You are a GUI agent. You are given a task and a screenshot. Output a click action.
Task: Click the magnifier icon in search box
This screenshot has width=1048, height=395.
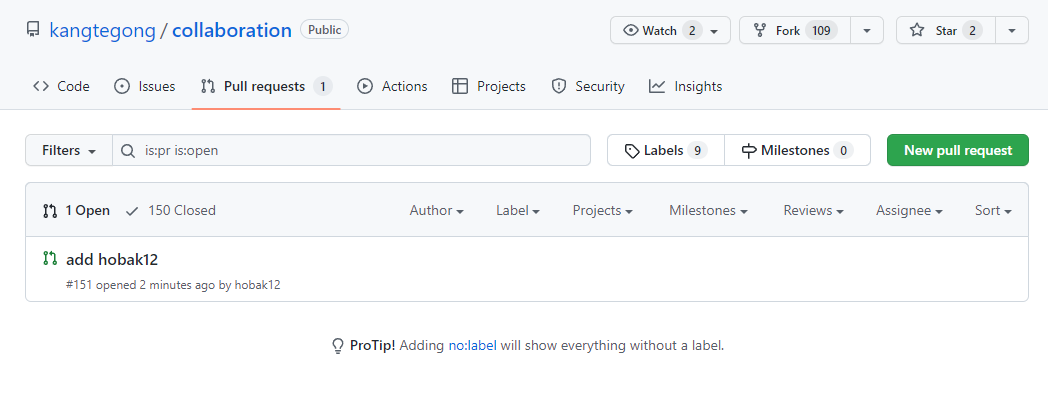128,151
